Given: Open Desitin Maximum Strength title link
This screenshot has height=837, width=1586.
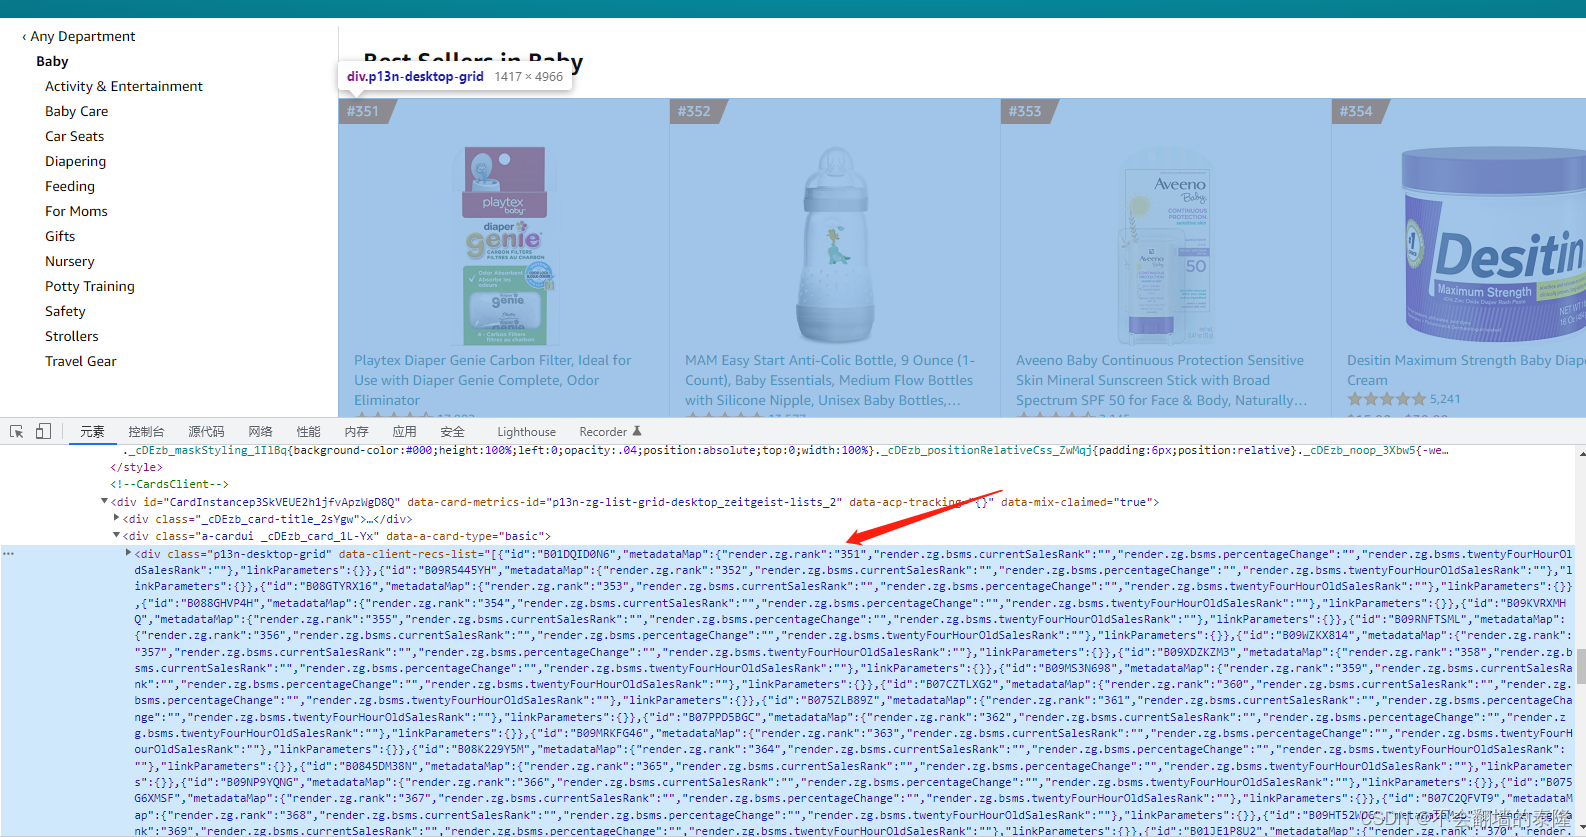Looking at the screenshot, I should [x=1466, y=370].
